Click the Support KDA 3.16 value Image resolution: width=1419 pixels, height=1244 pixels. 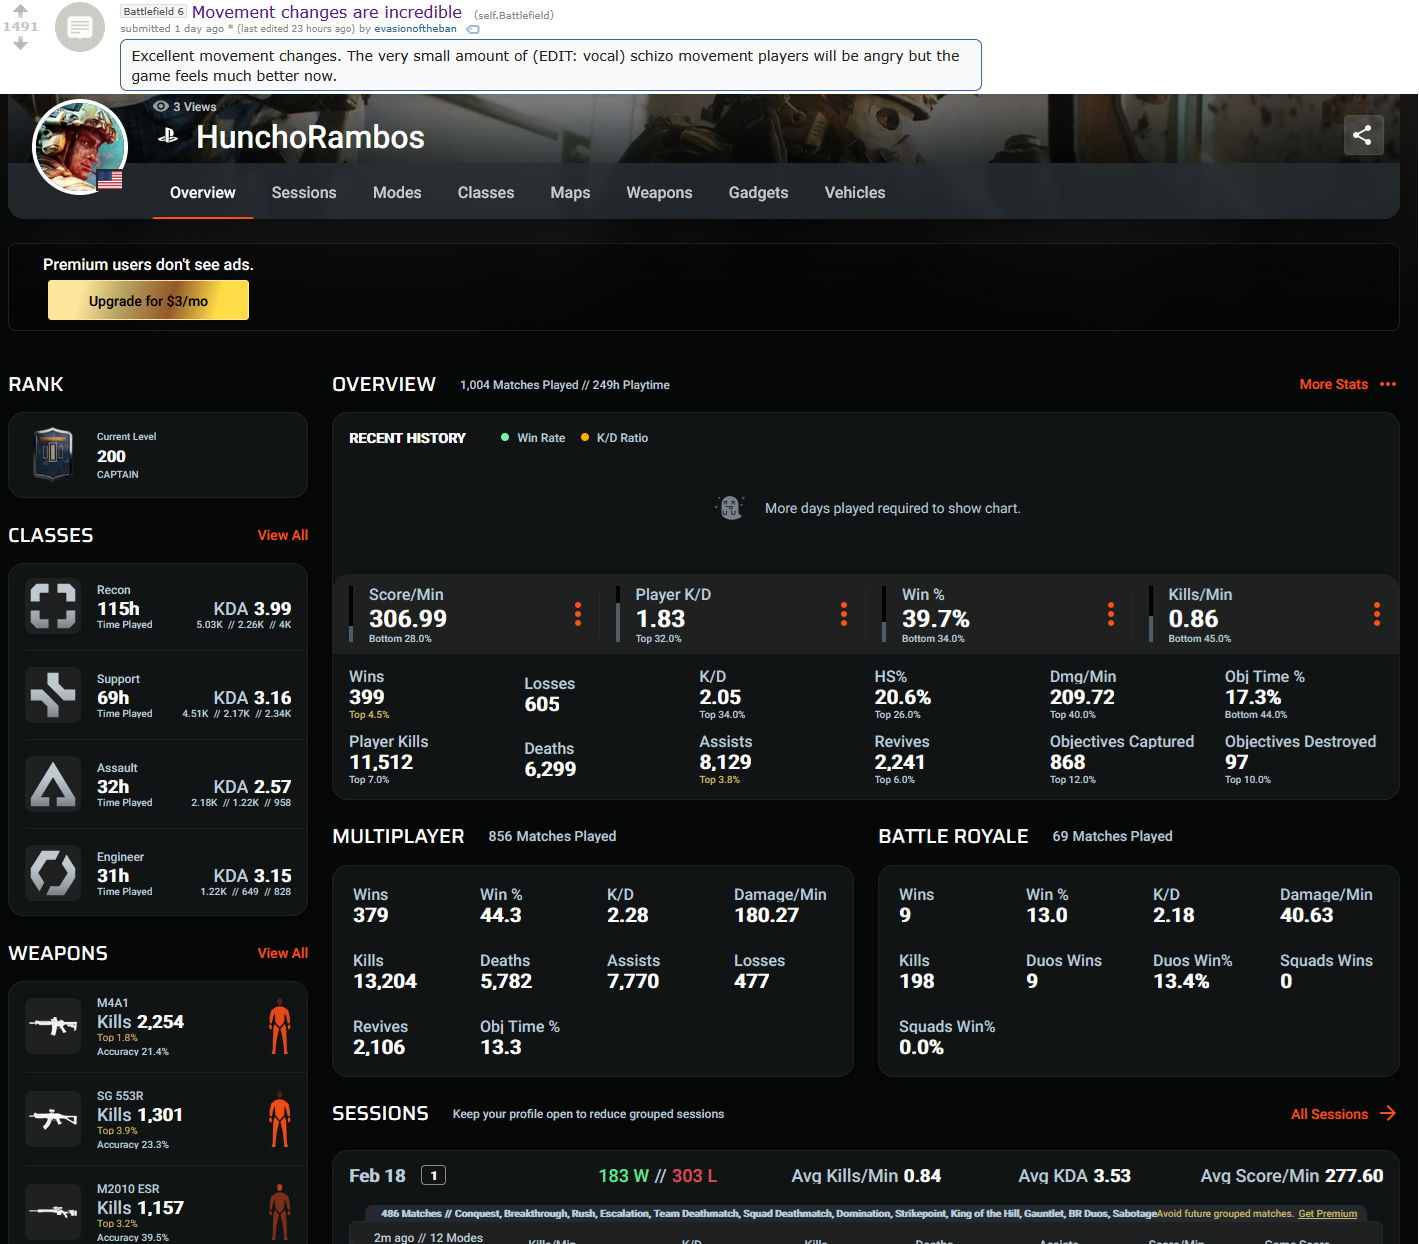coord(253,698)
